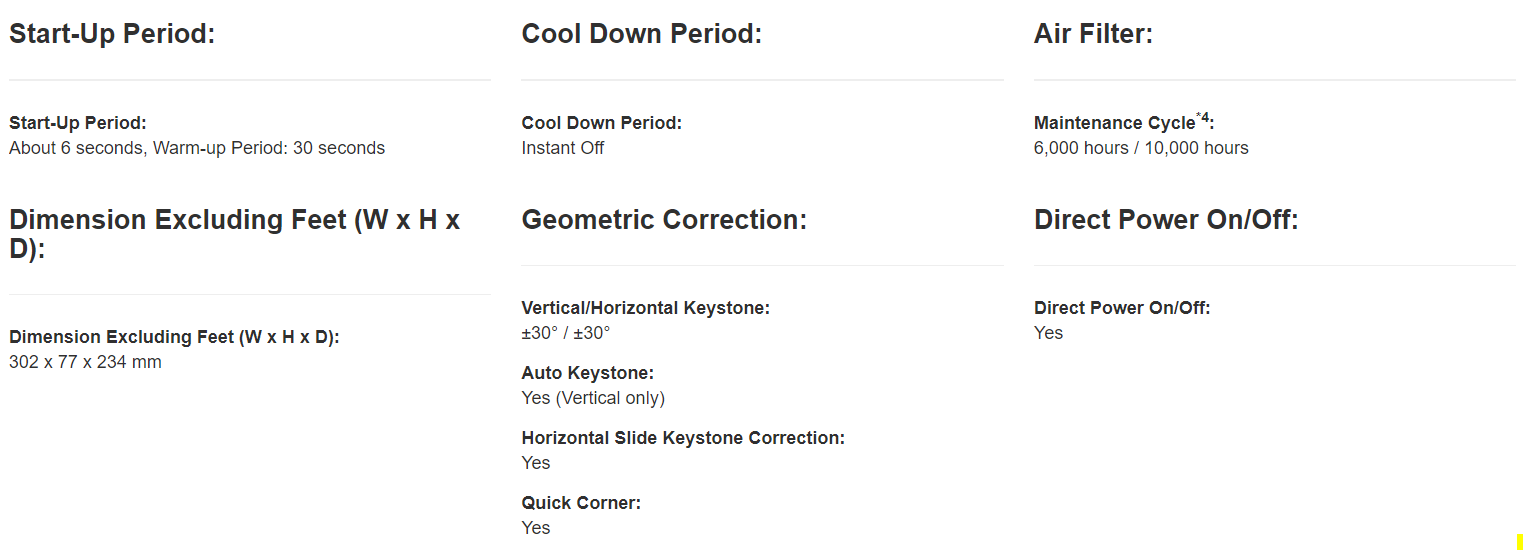Image resolution: width=1523 pixels, height=550 pixels.
Task: Select the Geometric Correction heading
Action: point(664,220)
